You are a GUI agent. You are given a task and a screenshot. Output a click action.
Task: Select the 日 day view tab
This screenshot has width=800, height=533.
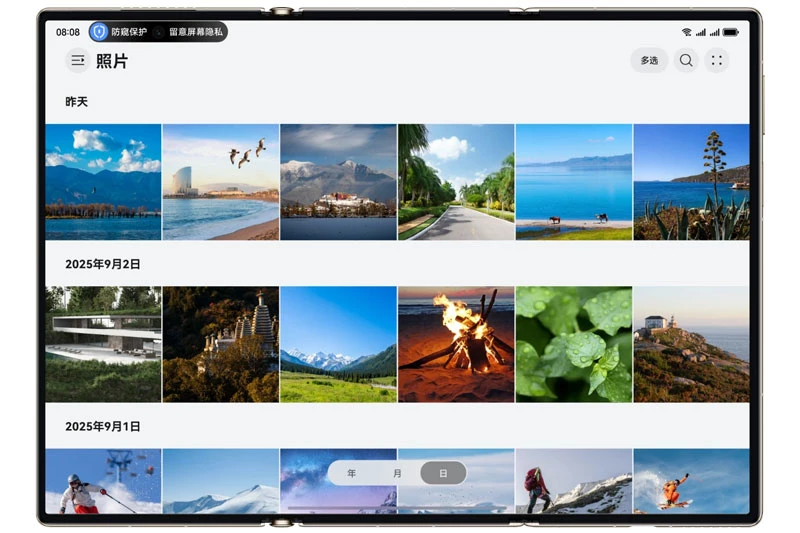[x=443, y=473]
